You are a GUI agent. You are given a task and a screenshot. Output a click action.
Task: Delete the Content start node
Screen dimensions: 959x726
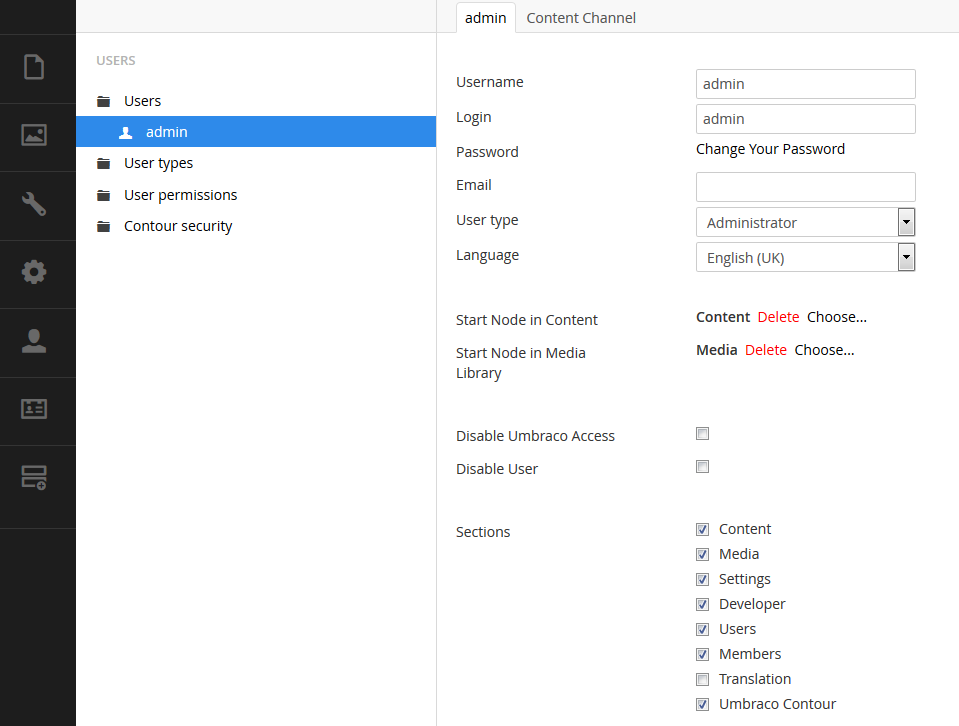[x=778, y=317]
